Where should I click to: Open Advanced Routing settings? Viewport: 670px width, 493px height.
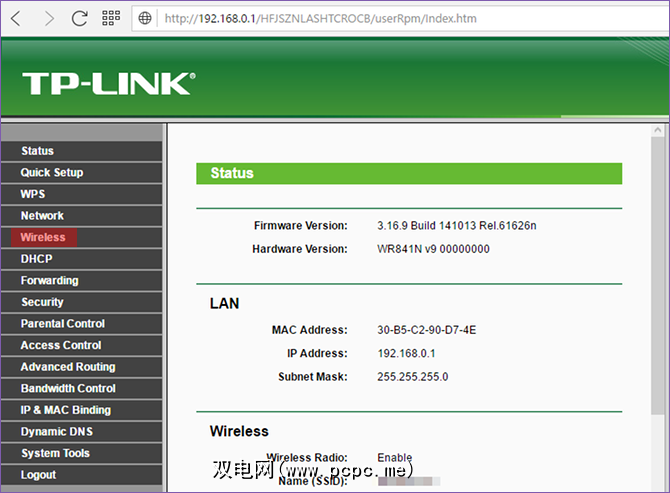point(81,367)
